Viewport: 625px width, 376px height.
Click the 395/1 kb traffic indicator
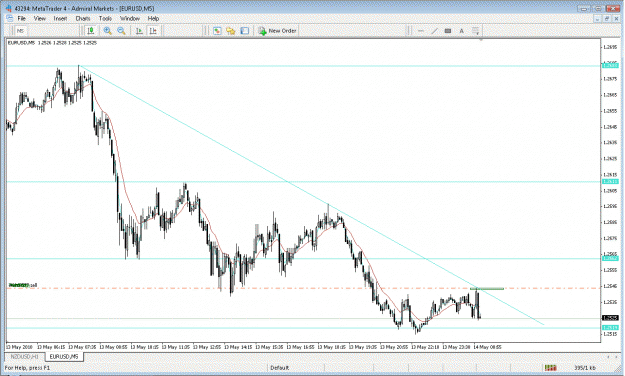point(585,368)
